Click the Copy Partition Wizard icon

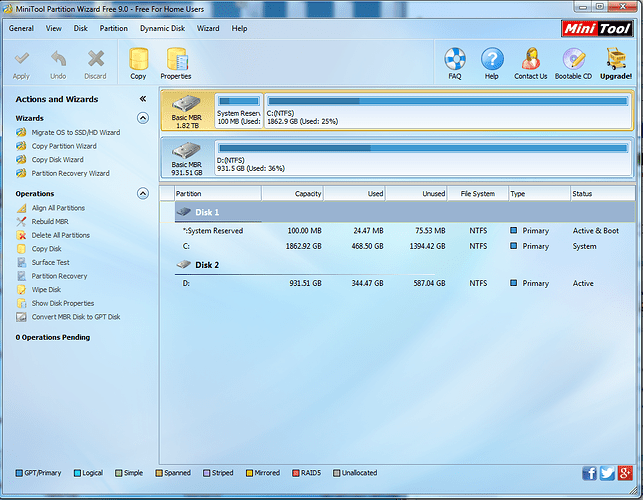click(21, 146)
